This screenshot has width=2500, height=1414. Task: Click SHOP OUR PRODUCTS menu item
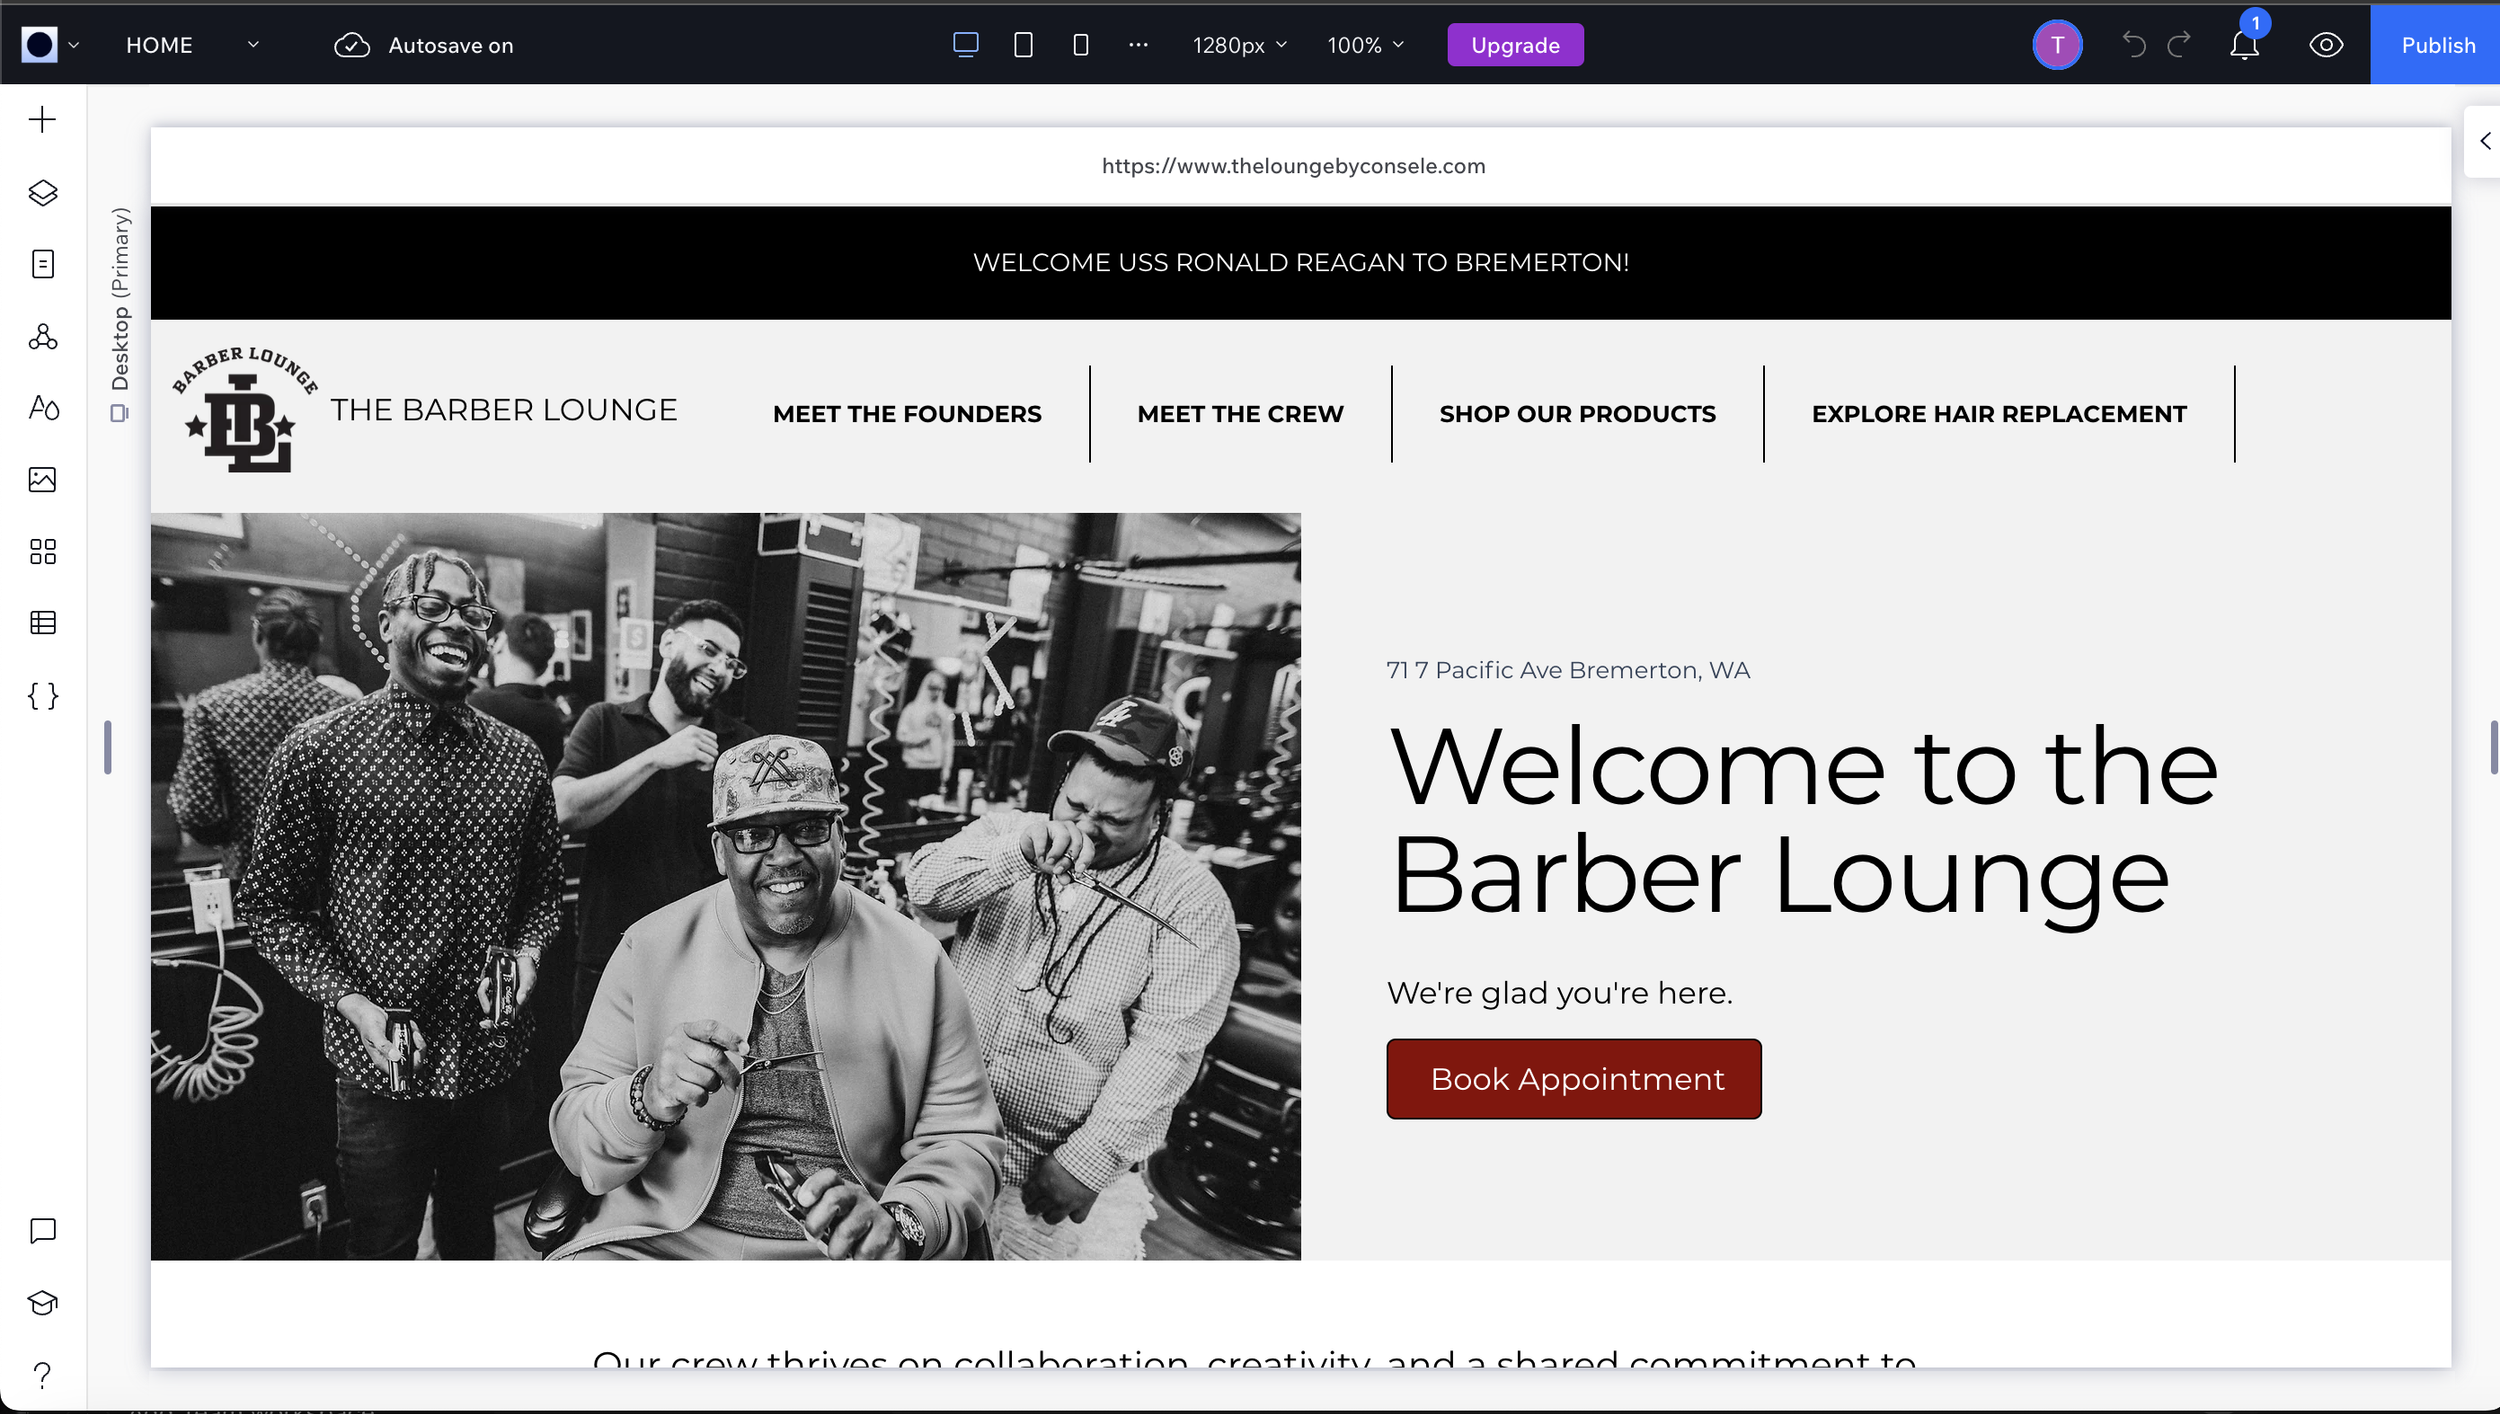1577,414
